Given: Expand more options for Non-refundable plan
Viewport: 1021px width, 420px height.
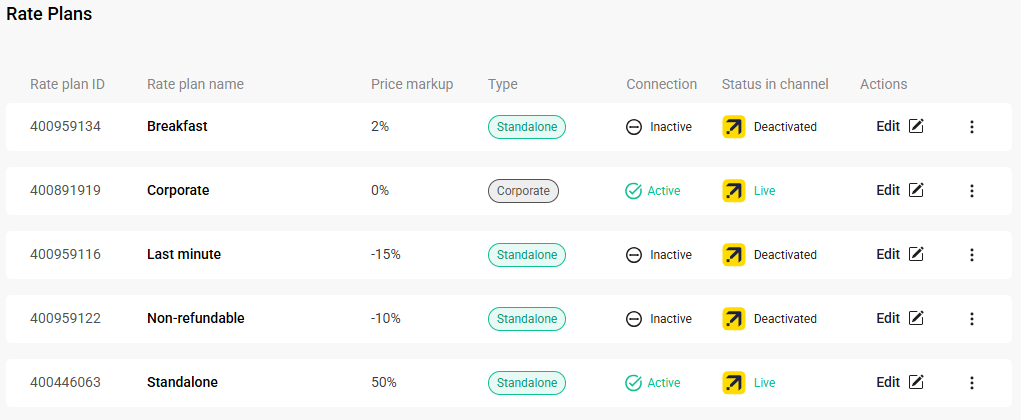Looking at the screenshot, I should (971, 319).
